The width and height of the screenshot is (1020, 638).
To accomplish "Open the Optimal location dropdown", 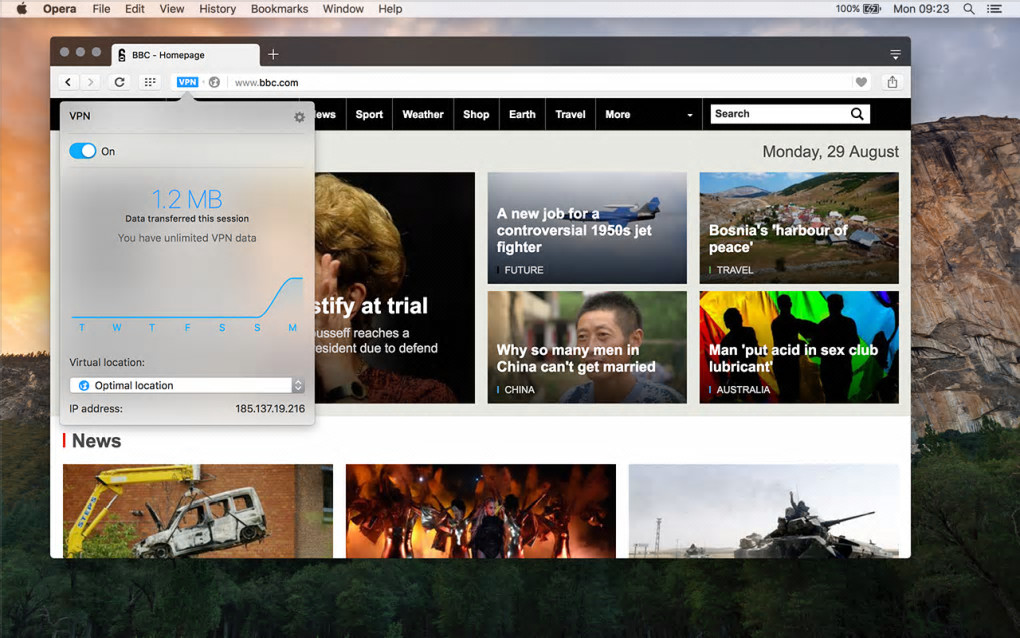I will pos(187,385).
